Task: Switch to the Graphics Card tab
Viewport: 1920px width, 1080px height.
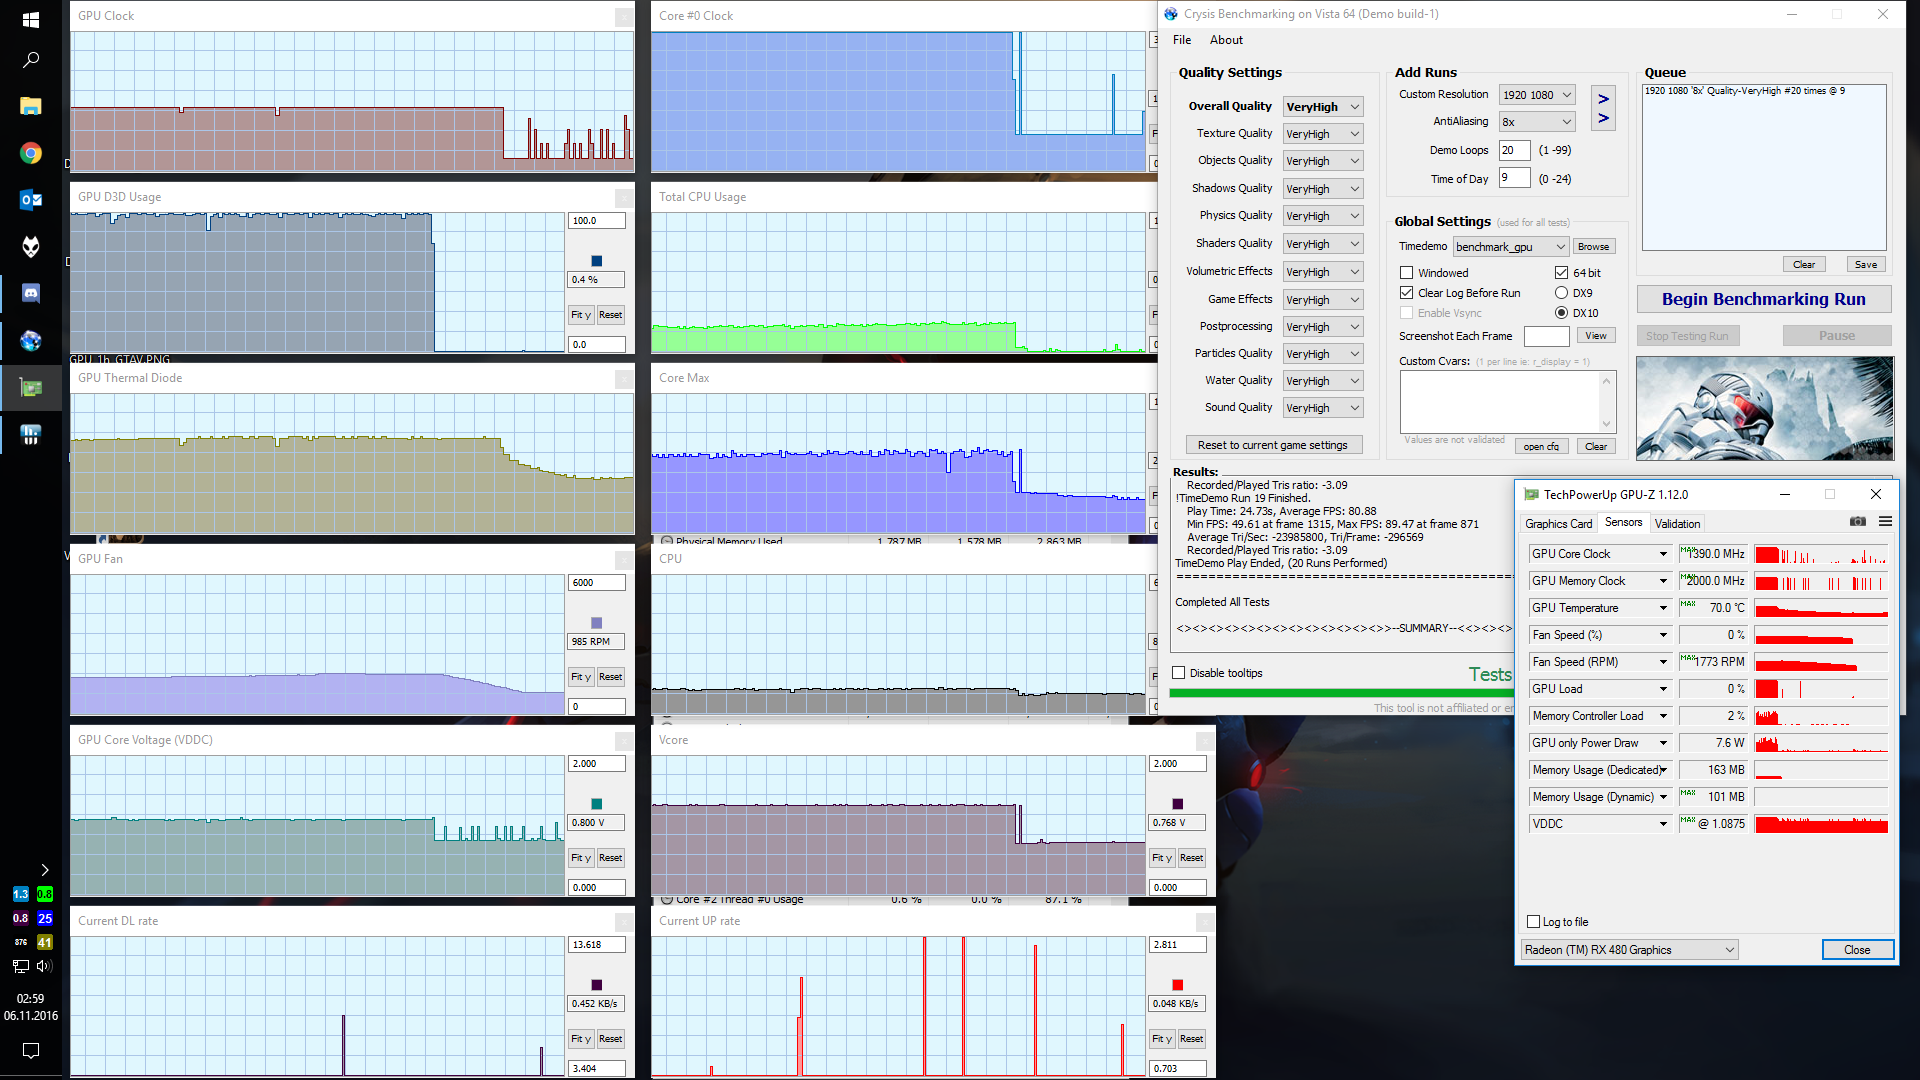Action: (1558, 524)
